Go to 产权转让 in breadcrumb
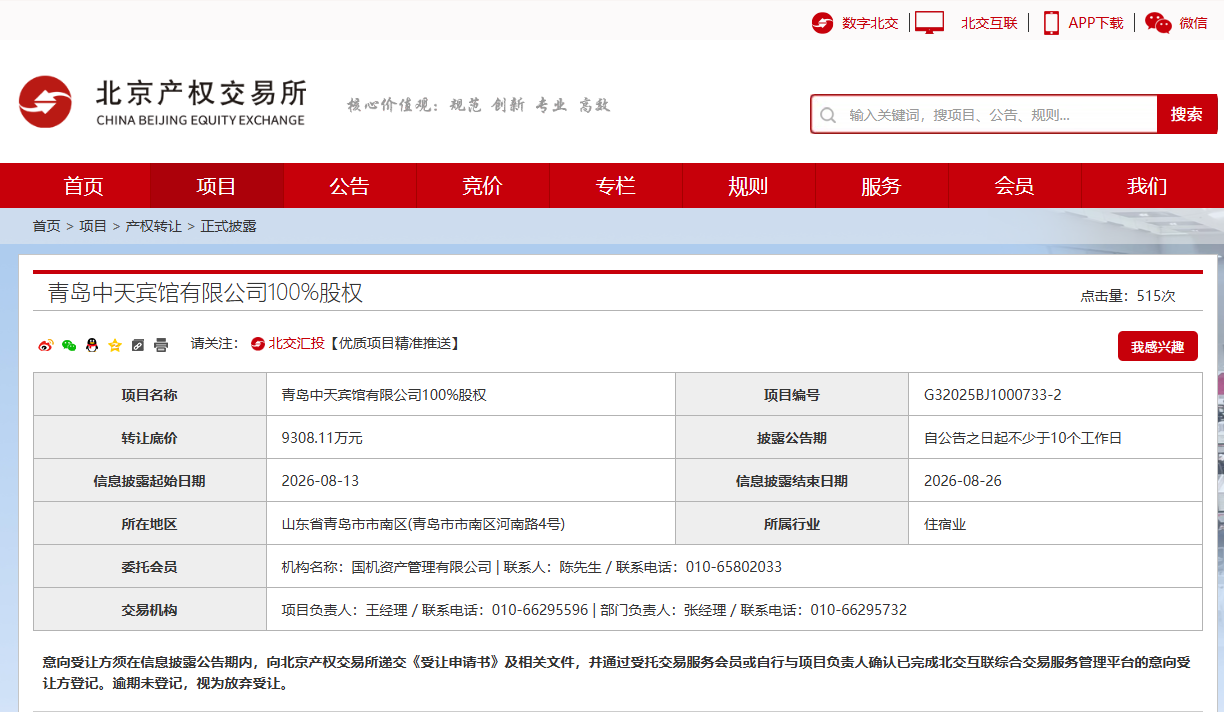The height and width of the screenshot is (712, 1224). click(x=153, y=226)
